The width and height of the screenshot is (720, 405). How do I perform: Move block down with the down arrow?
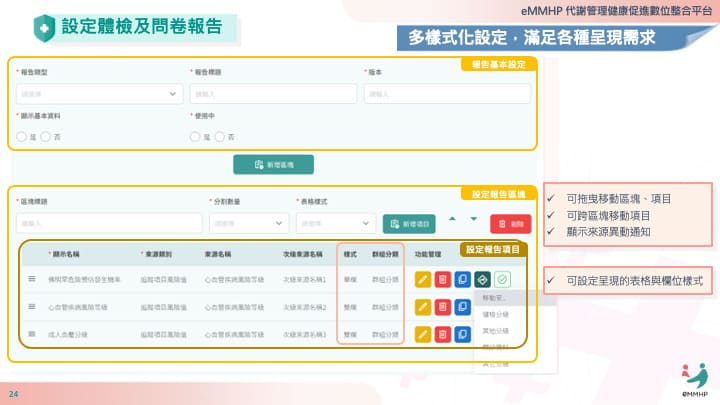tap(471, 220)
